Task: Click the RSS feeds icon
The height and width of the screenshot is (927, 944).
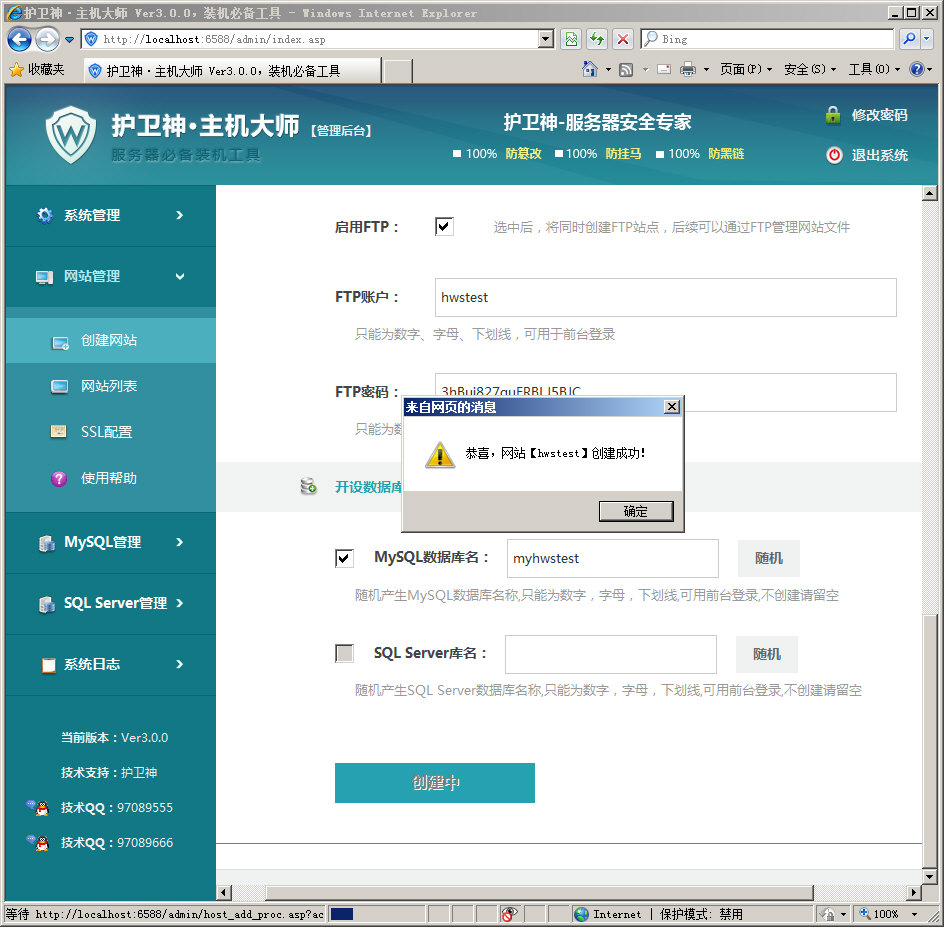Action: [626, 70]
